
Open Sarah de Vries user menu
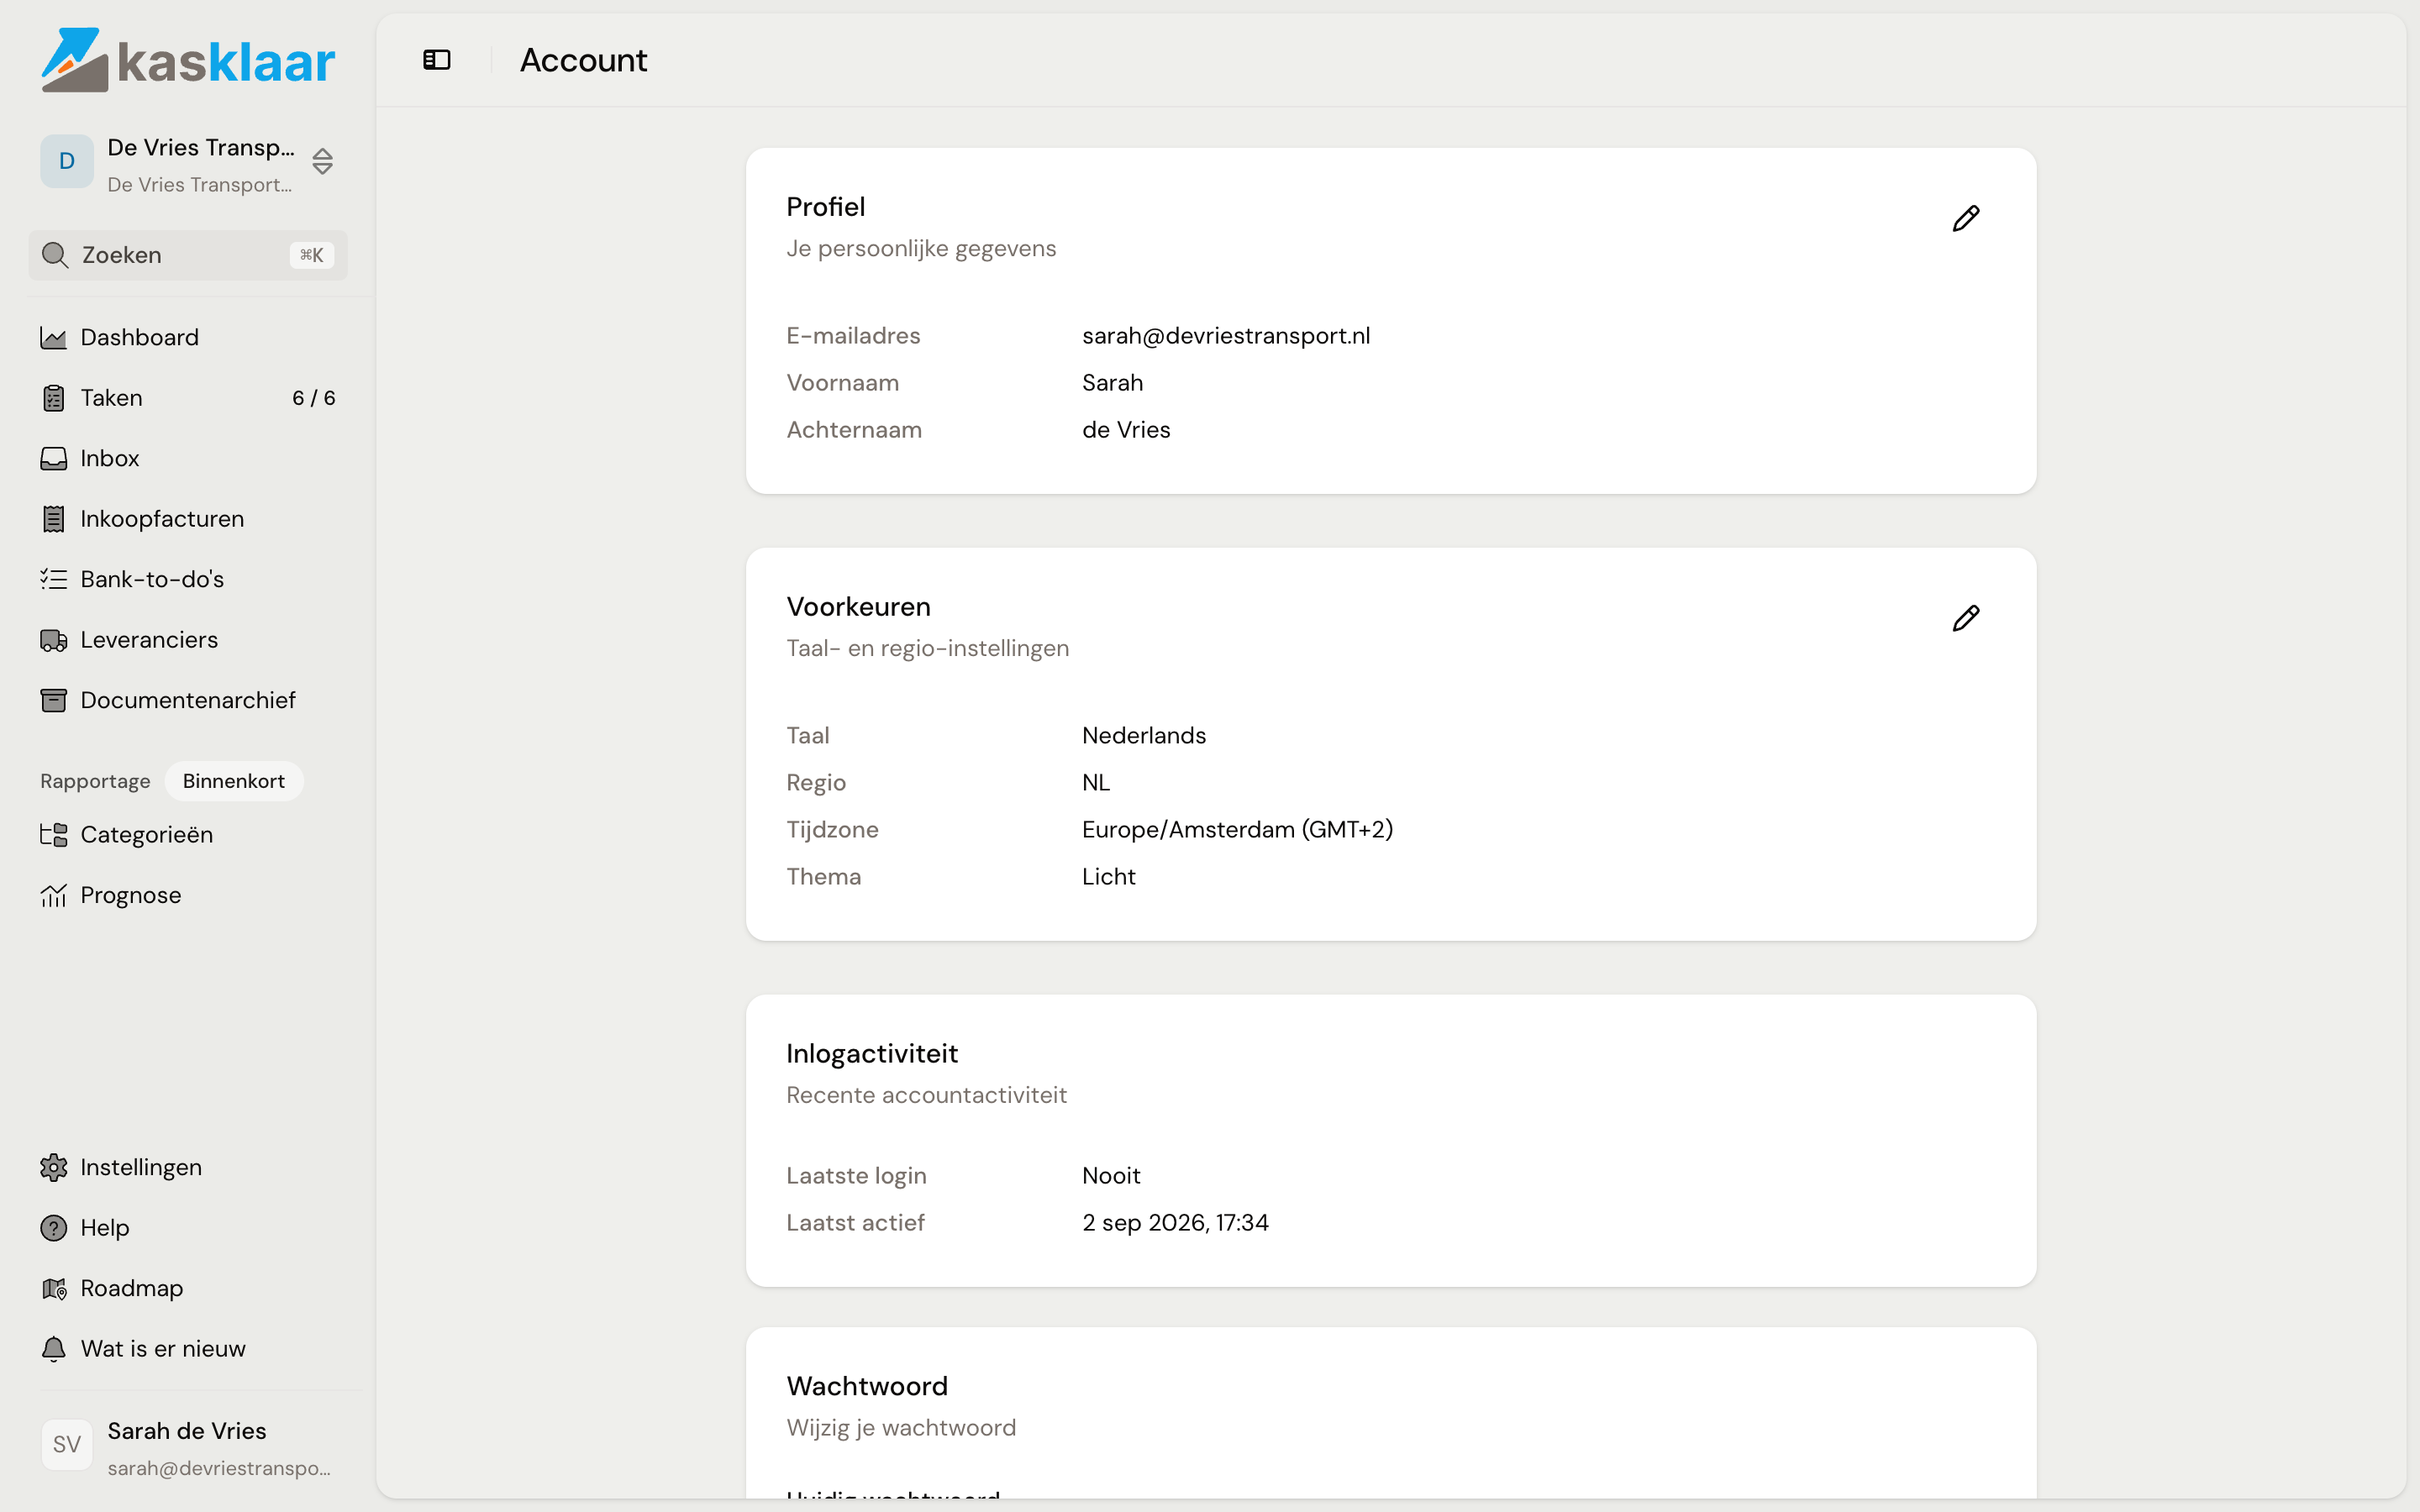(188, 1446)
